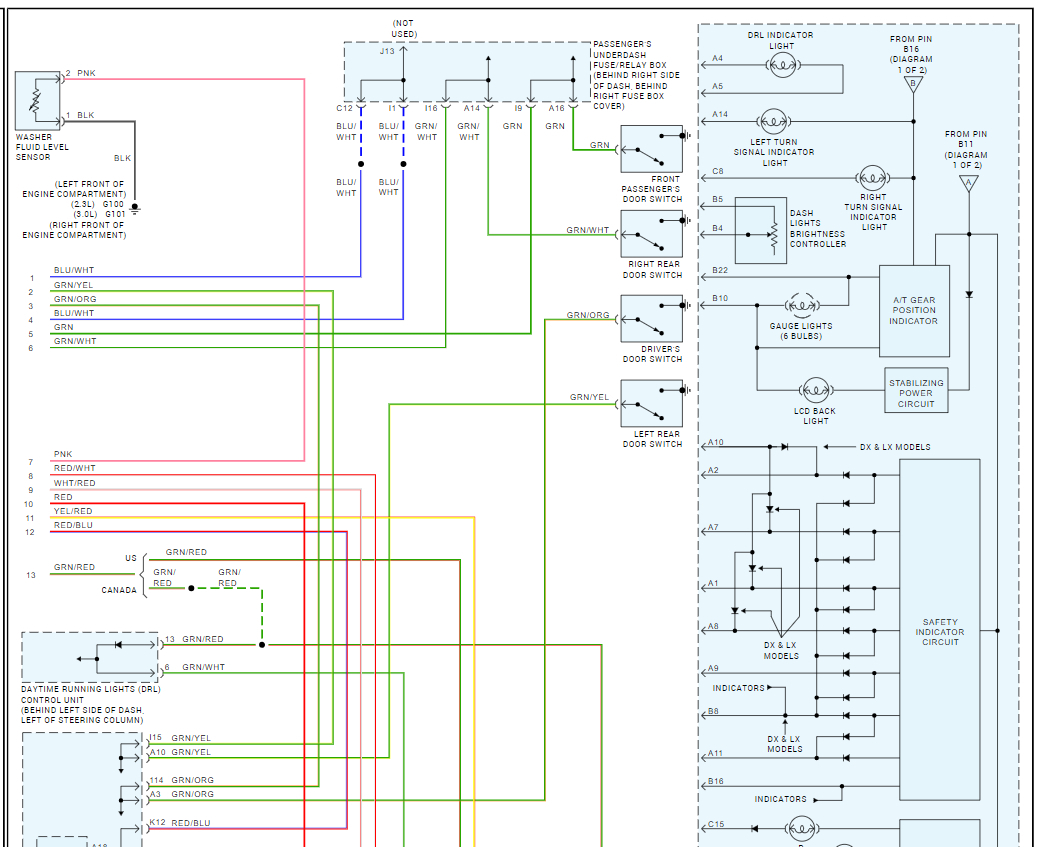Click the washer fluid level sensor symbol
The width and height of the screenshot is (1043, 847).
(x=38, y=100)
